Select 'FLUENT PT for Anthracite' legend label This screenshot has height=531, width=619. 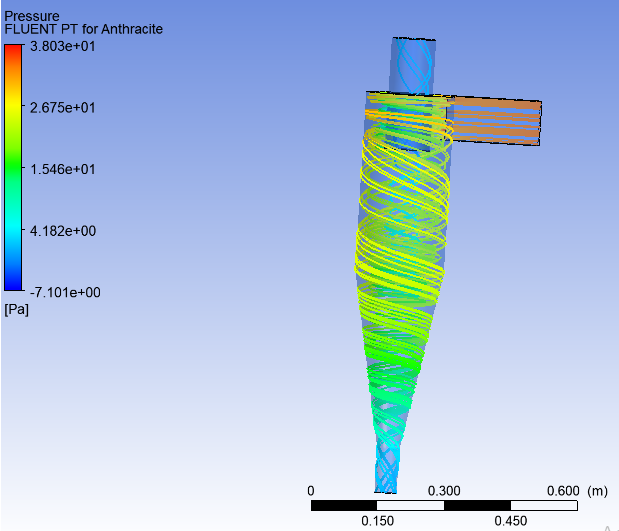pos(84,30)
